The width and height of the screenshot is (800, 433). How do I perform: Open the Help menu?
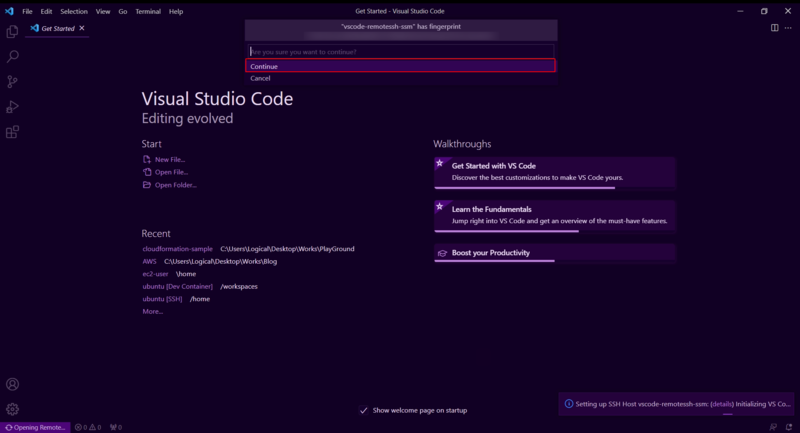[176, 11]
